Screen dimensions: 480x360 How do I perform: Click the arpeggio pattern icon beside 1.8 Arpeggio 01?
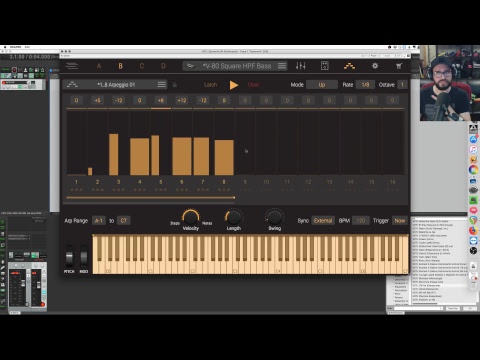coord(72,85)
